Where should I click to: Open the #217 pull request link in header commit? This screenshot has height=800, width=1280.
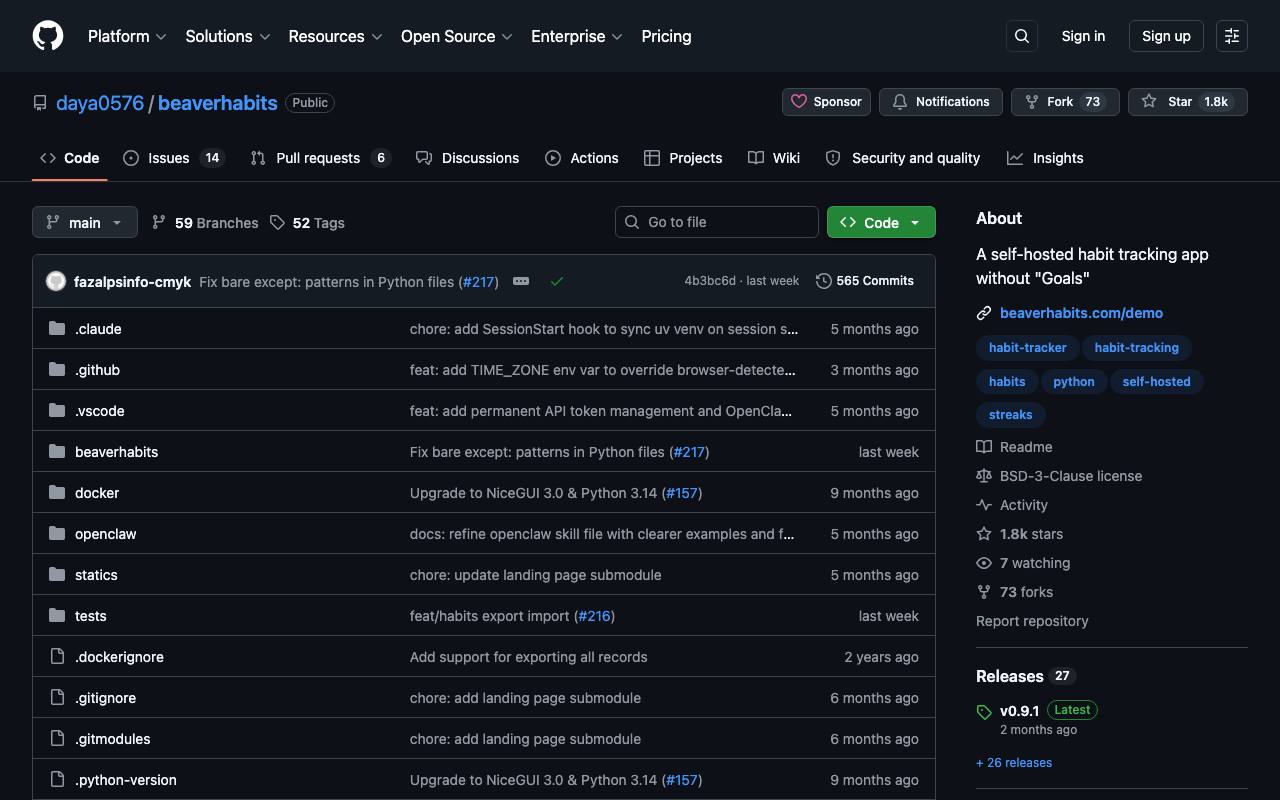[478, 282]
